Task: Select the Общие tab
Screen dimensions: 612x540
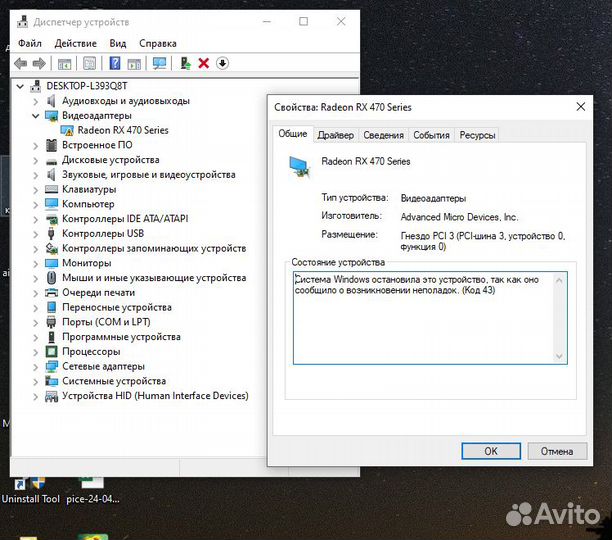Action: pos(293,134)
